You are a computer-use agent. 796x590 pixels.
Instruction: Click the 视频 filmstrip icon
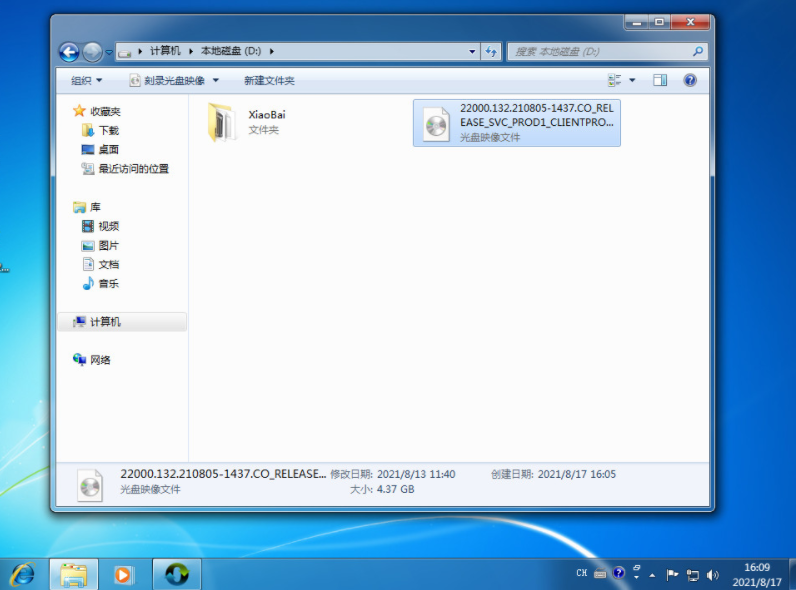tap(88, 226)
